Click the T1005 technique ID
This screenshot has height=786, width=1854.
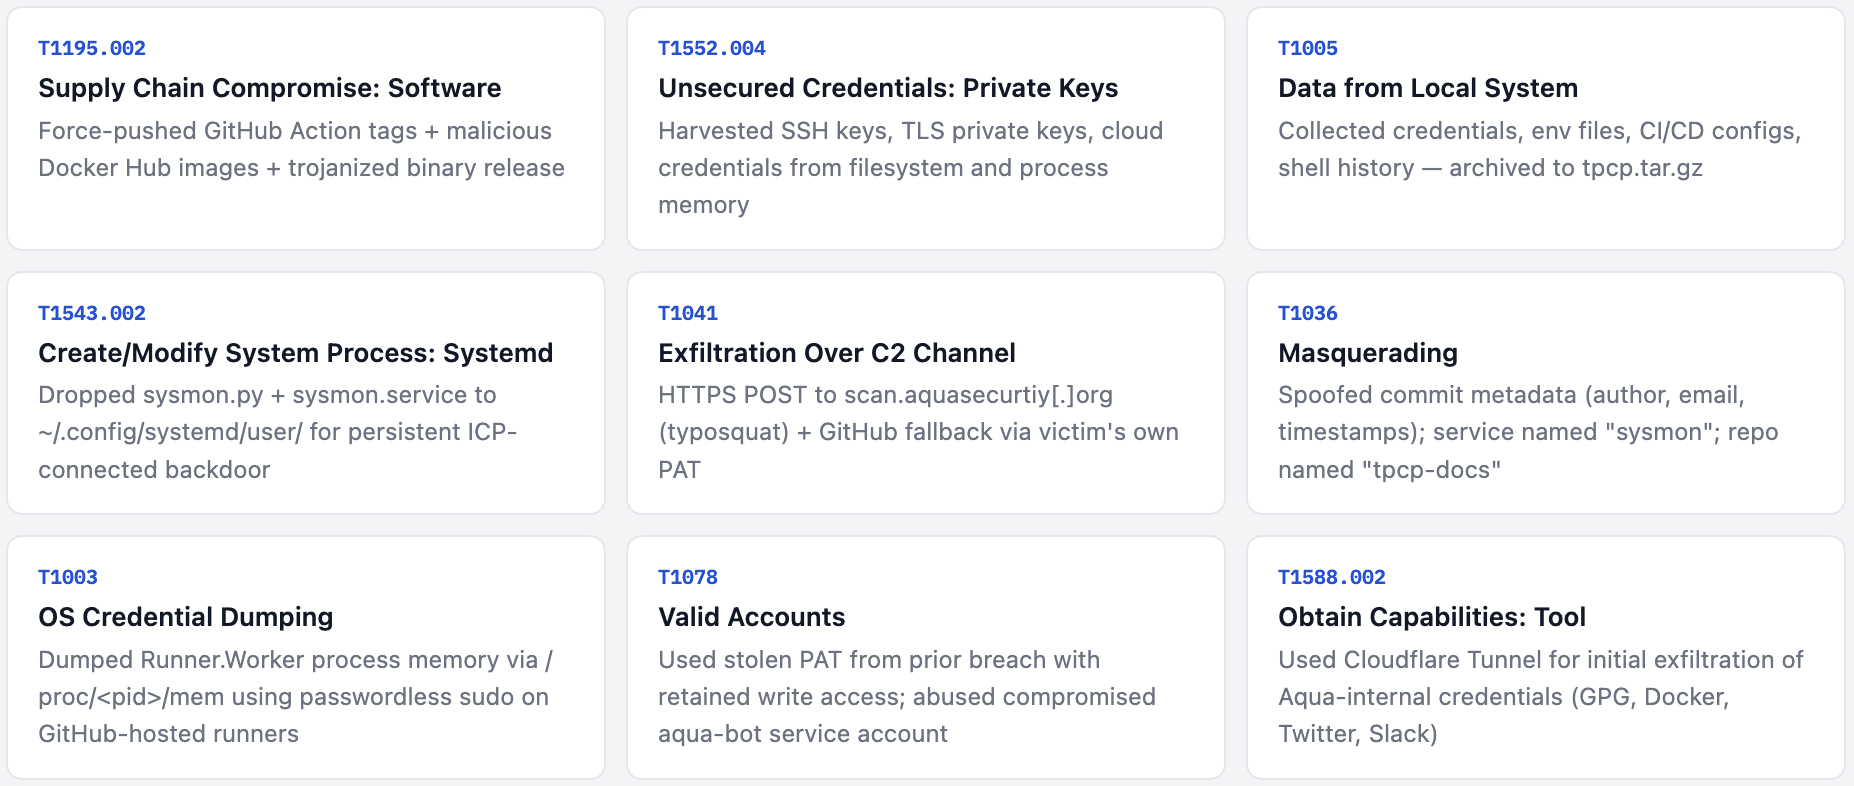[1308, 48]
